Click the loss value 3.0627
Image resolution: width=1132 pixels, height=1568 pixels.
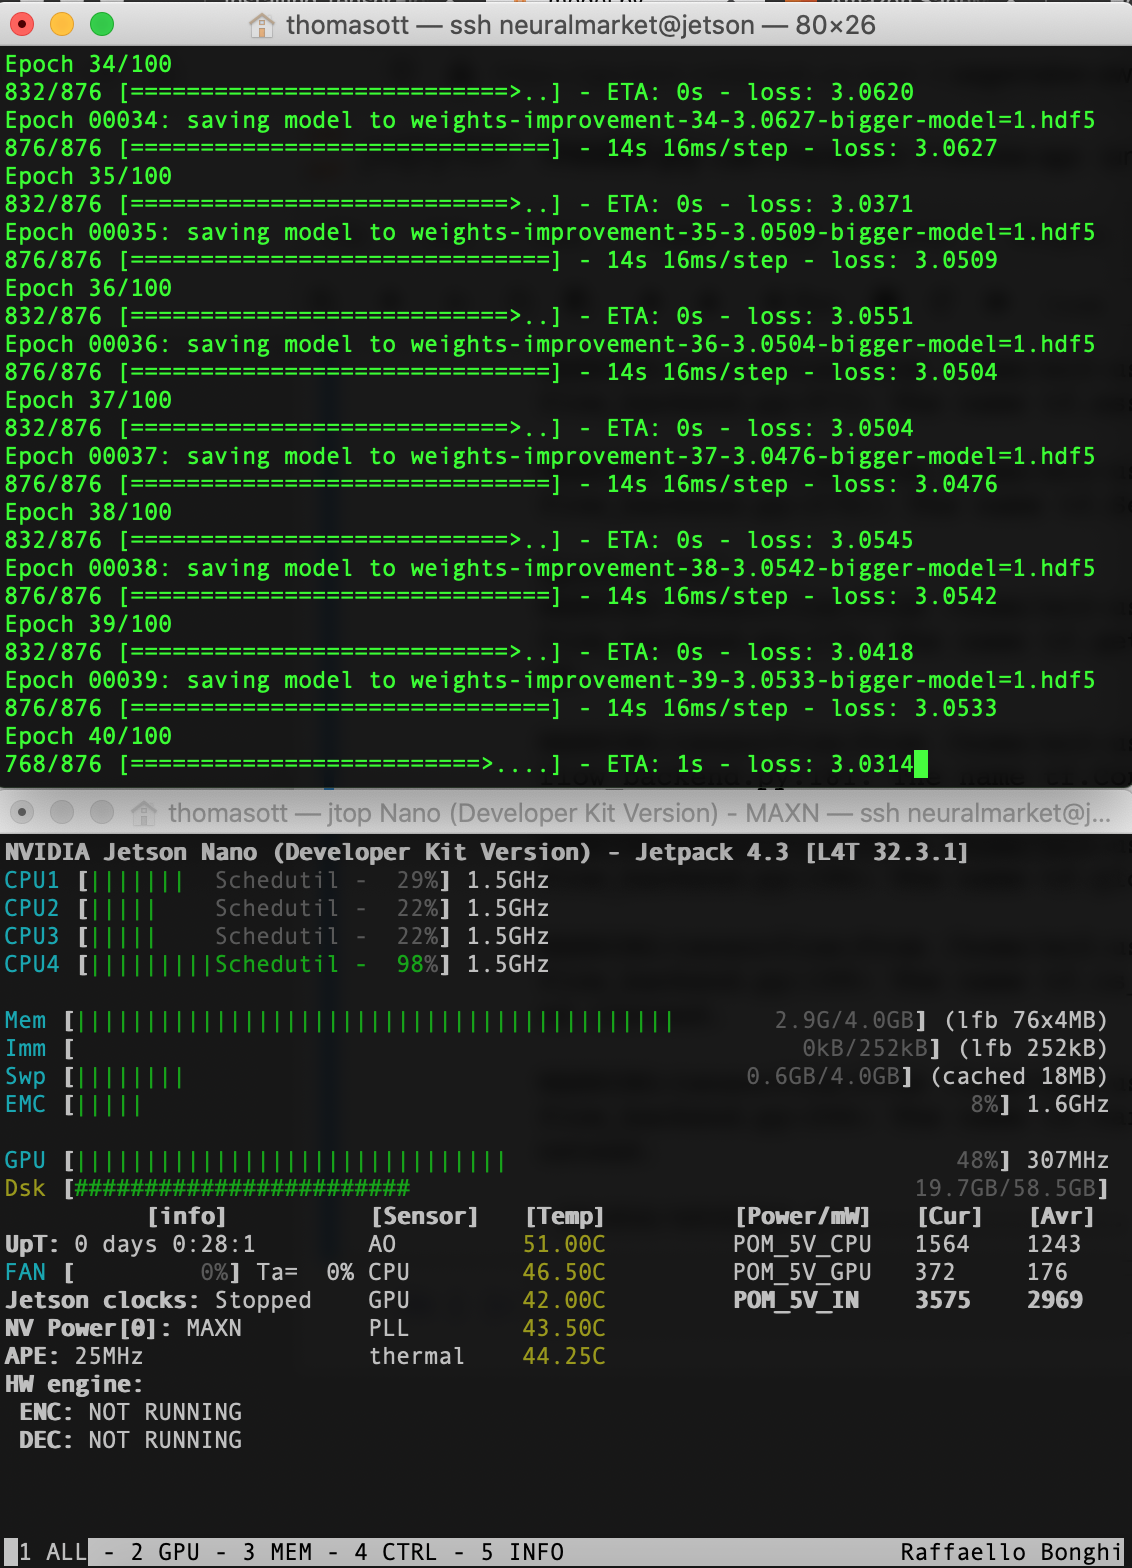(956, 148)
